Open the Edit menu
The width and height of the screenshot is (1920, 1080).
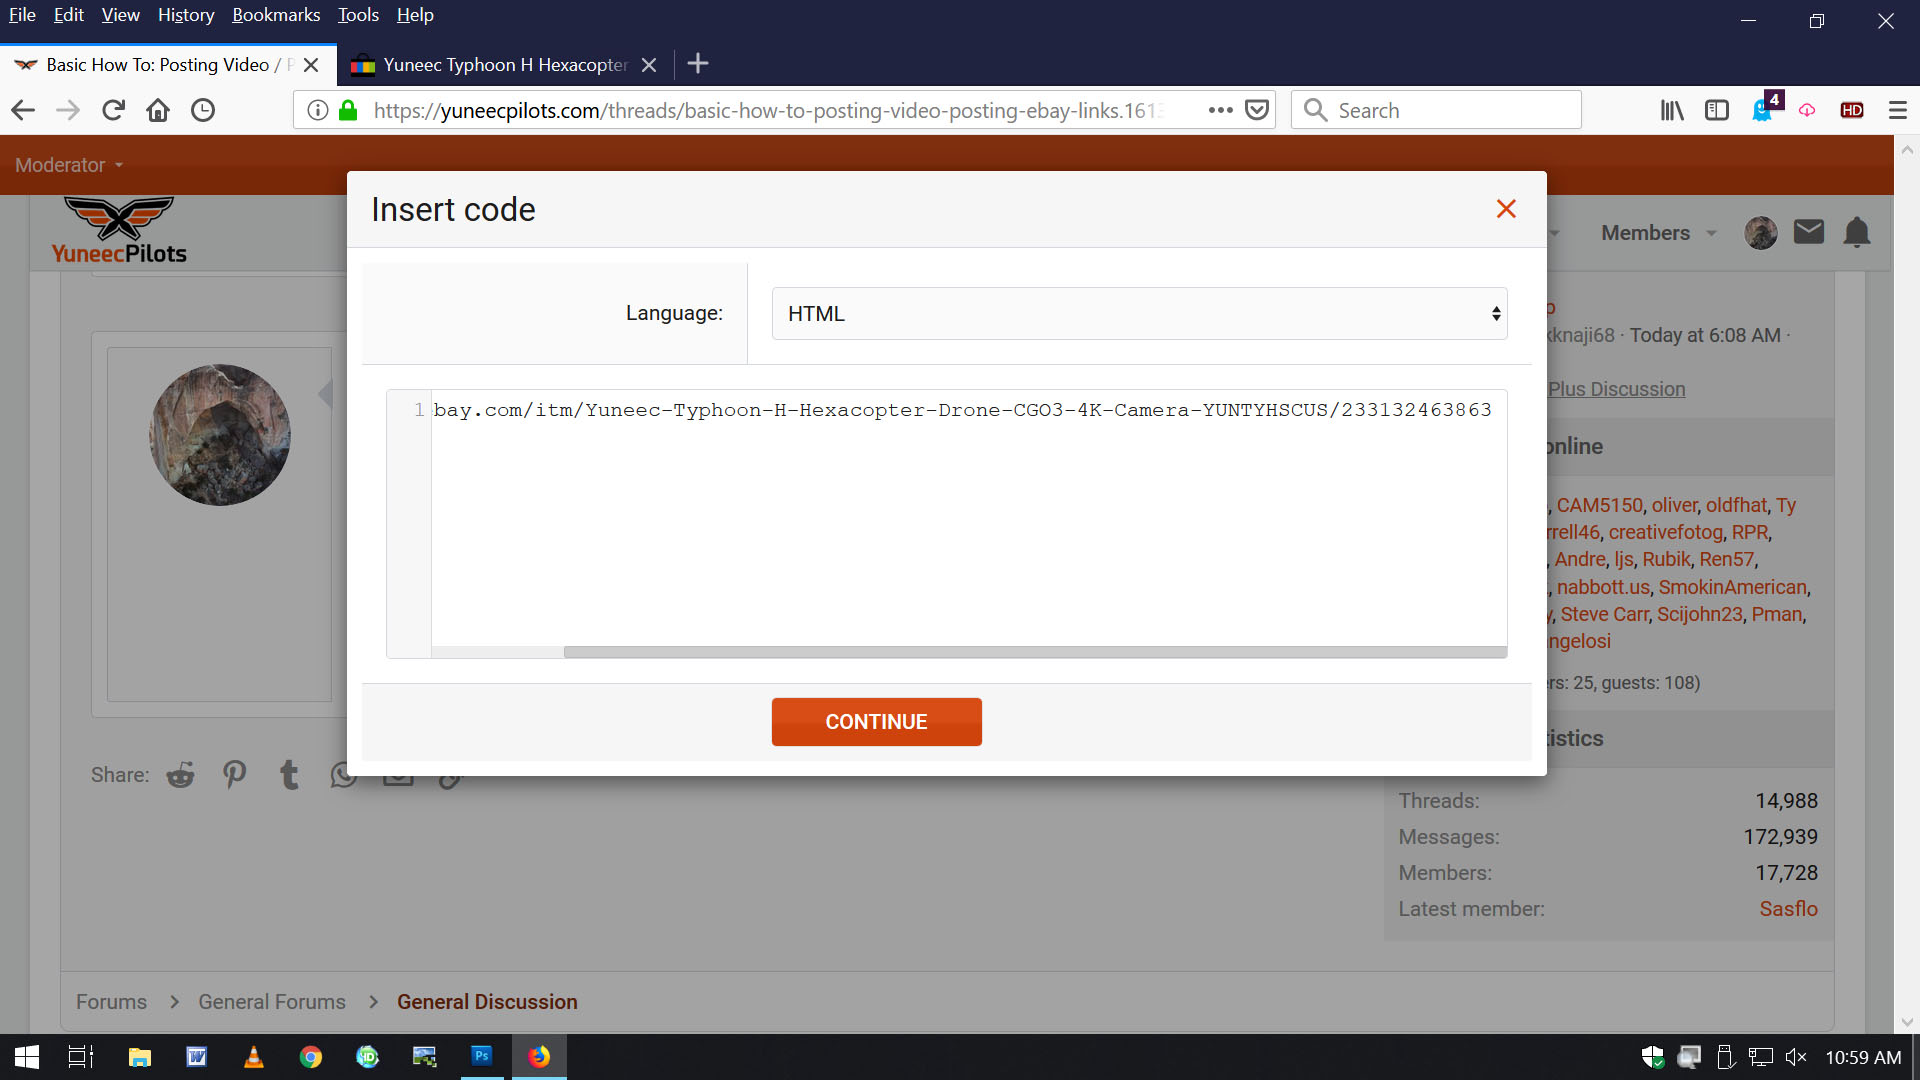[68, 15]
